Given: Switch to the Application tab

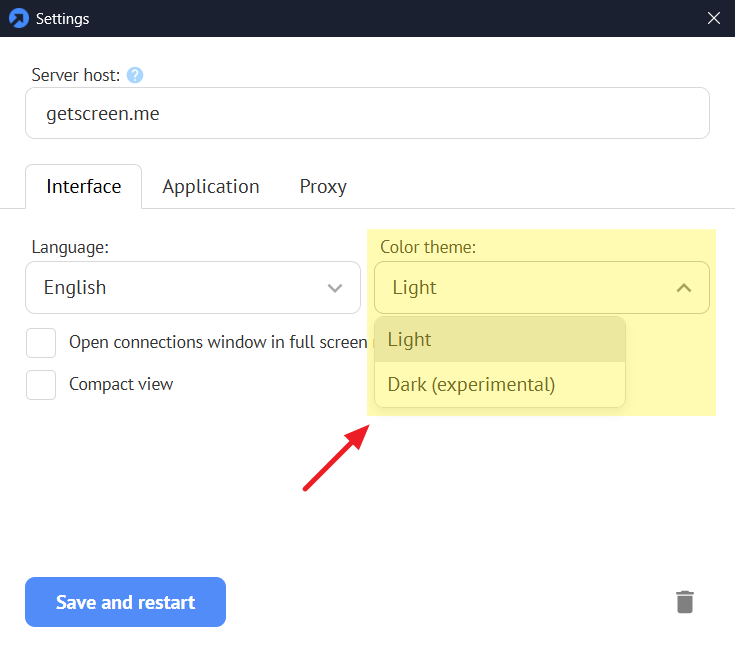Looking at the screenshot, I should tap(210, 187).
